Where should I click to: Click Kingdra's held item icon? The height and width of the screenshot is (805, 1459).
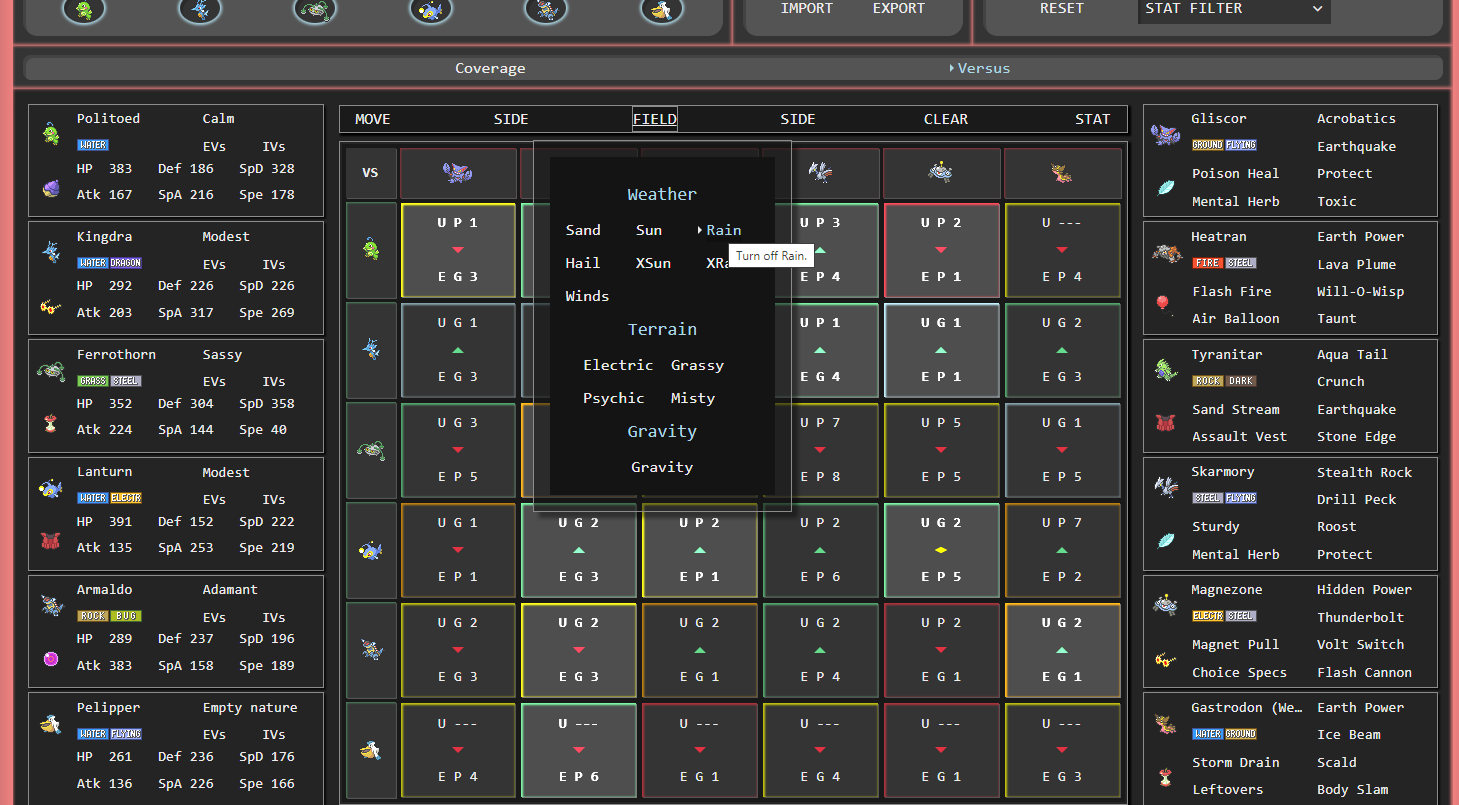[x=50, y=306]
